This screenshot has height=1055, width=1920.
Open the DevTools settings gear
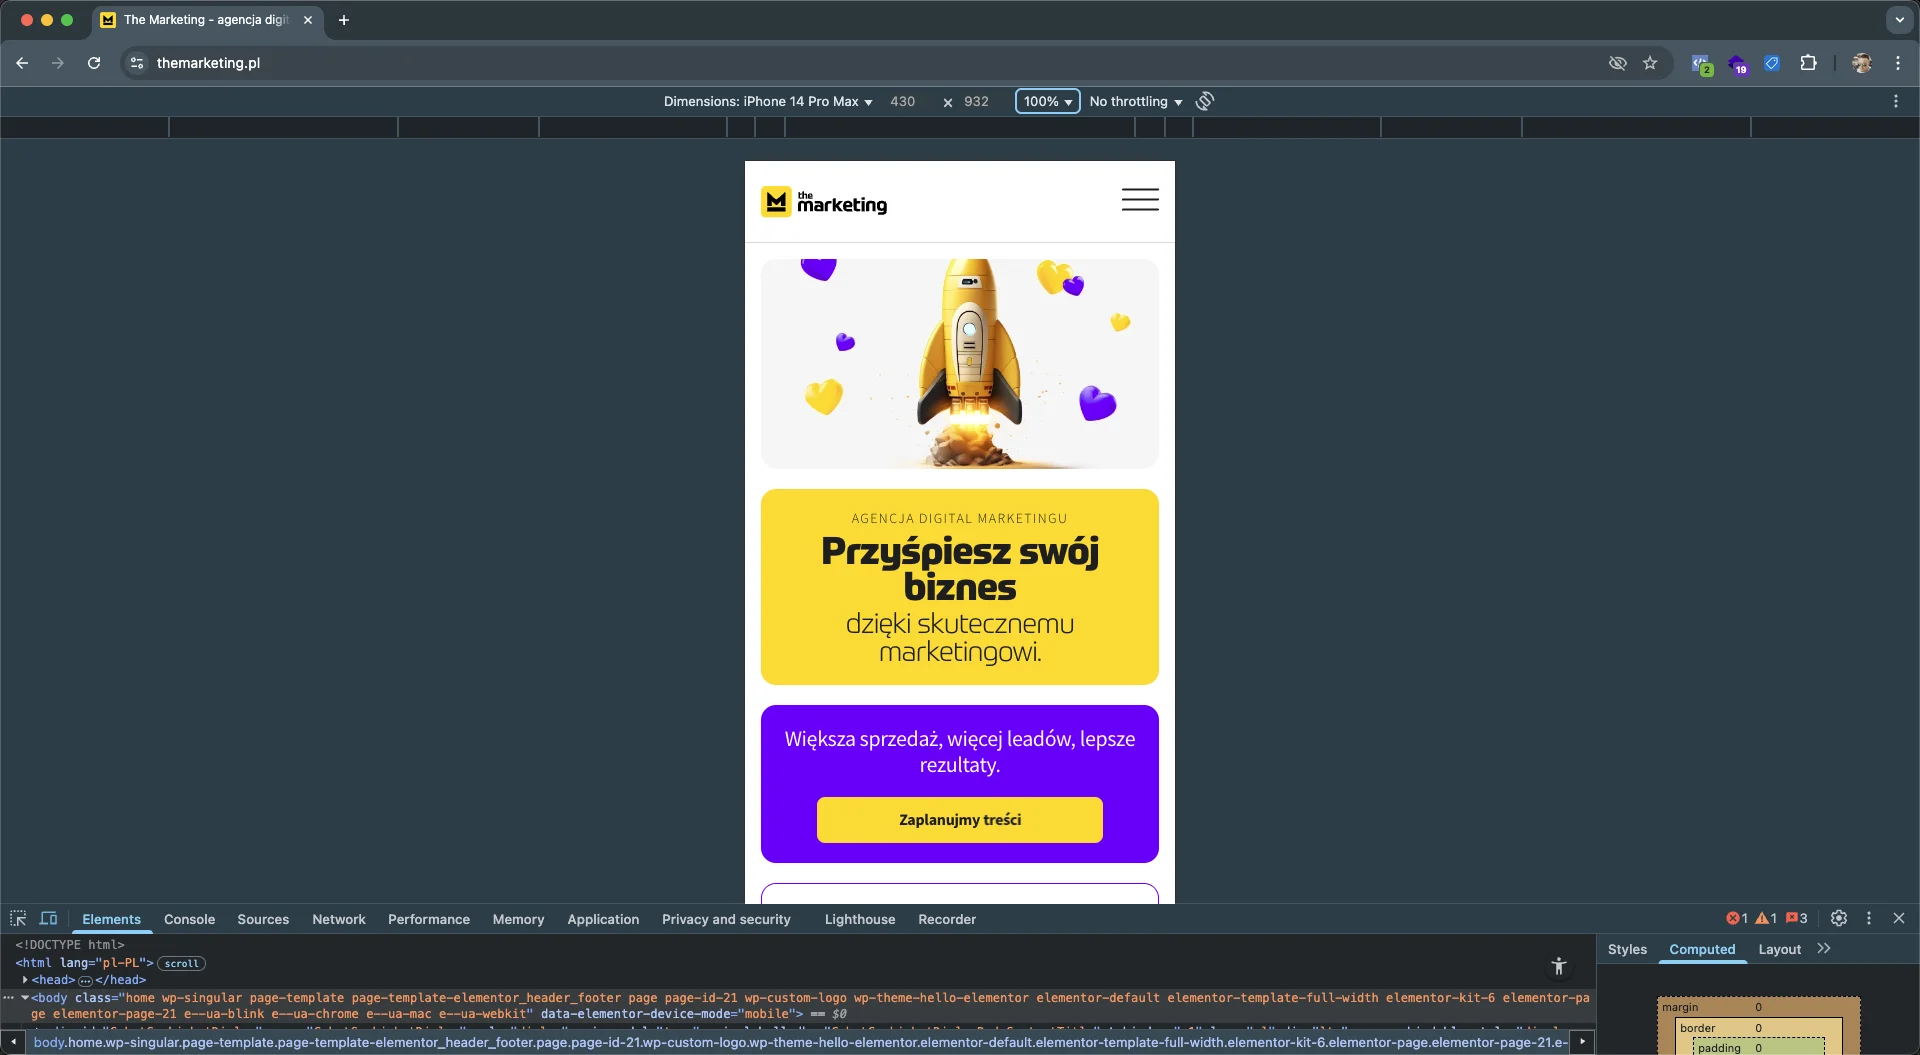click(x=1840, y=918)
